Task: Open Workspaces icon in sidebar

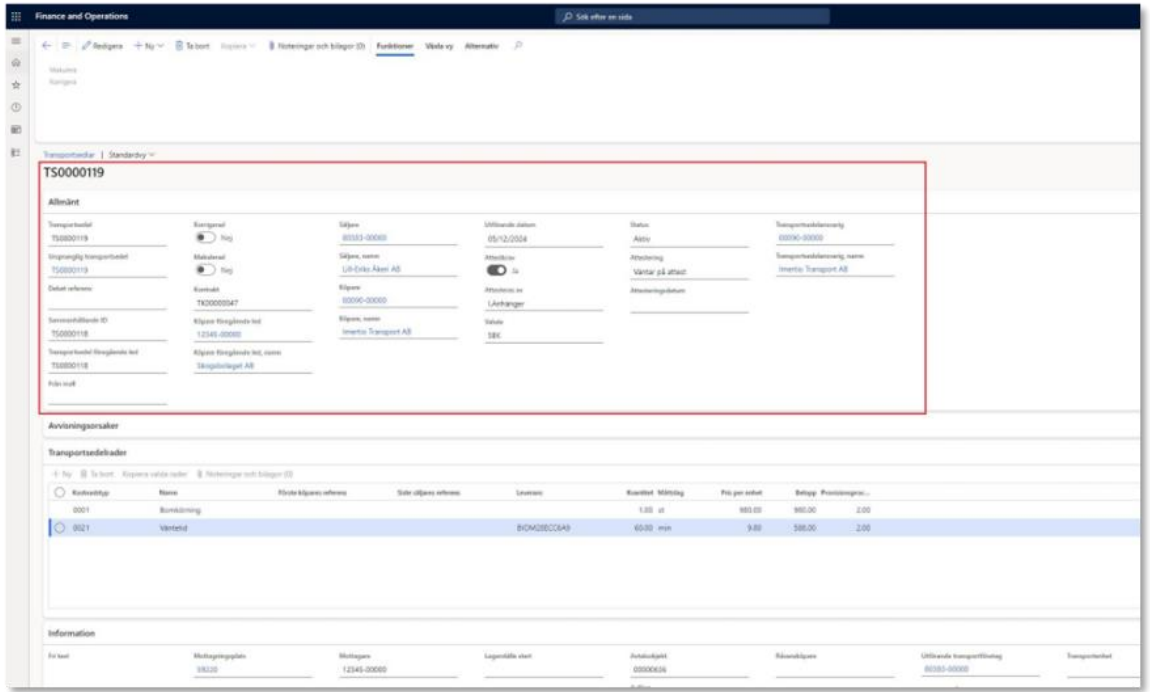Action: click(x=17, y=130)
